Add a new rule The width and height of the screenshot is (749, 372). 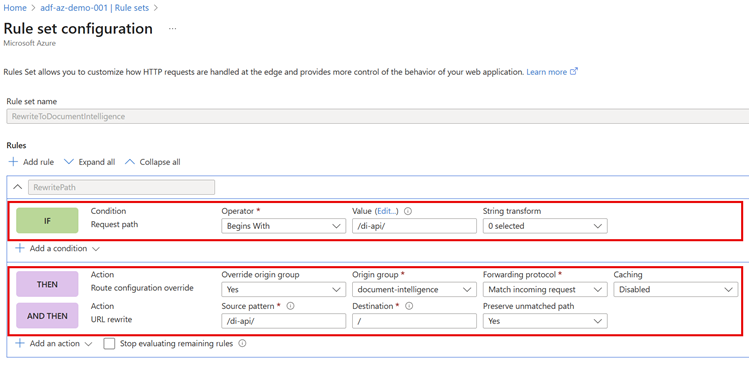(32, 162)
